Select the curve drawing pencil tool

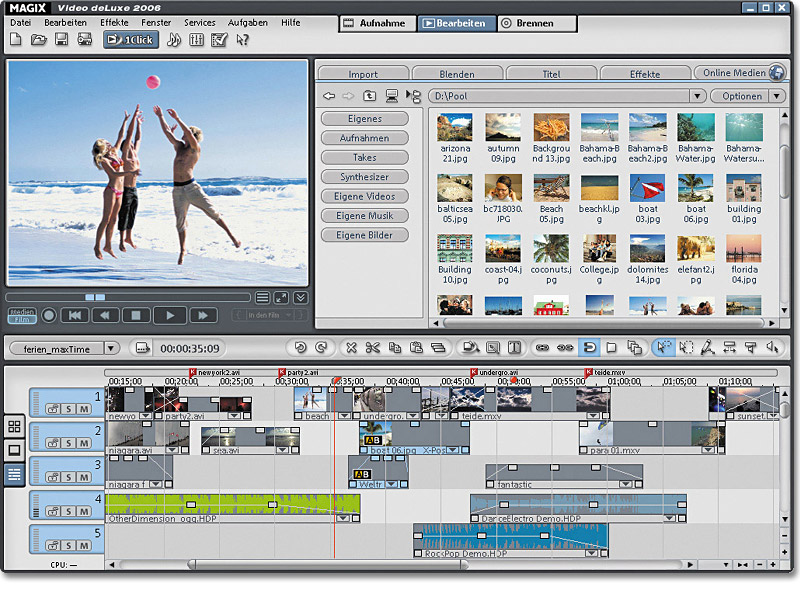707,348
